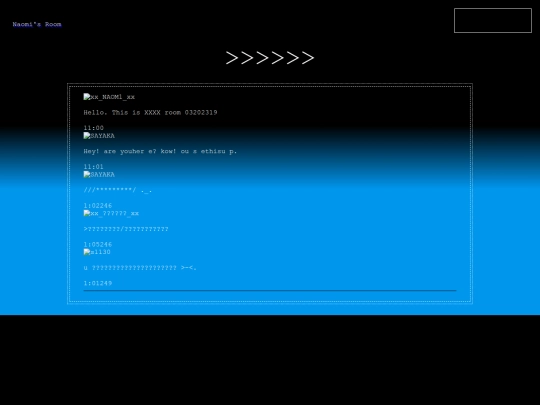The width and height of the screenshot is (540, 405).
Task: Click the broken avatar image beside xx_NAOMl_xx
Action: [x=109, y=97]
